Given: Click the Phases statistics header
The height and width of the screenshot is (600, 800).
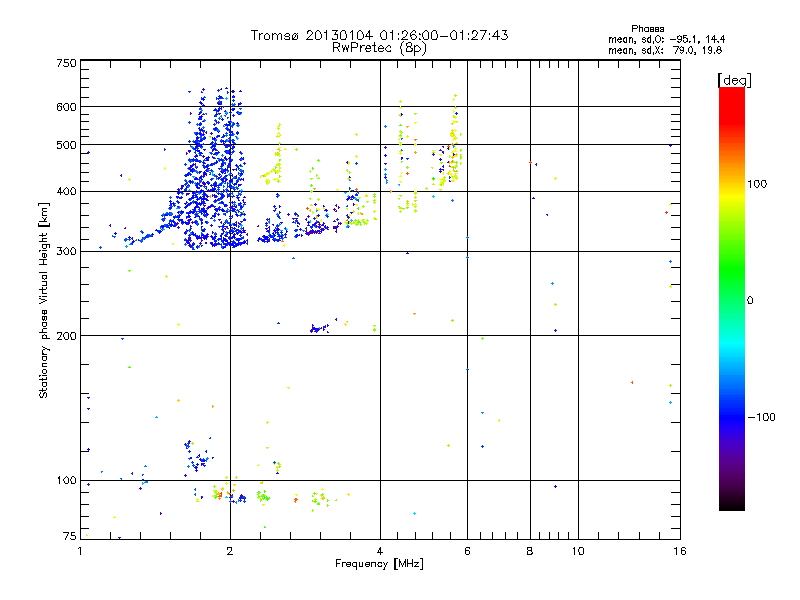Looking at the screenshot, I should (647, 29).
